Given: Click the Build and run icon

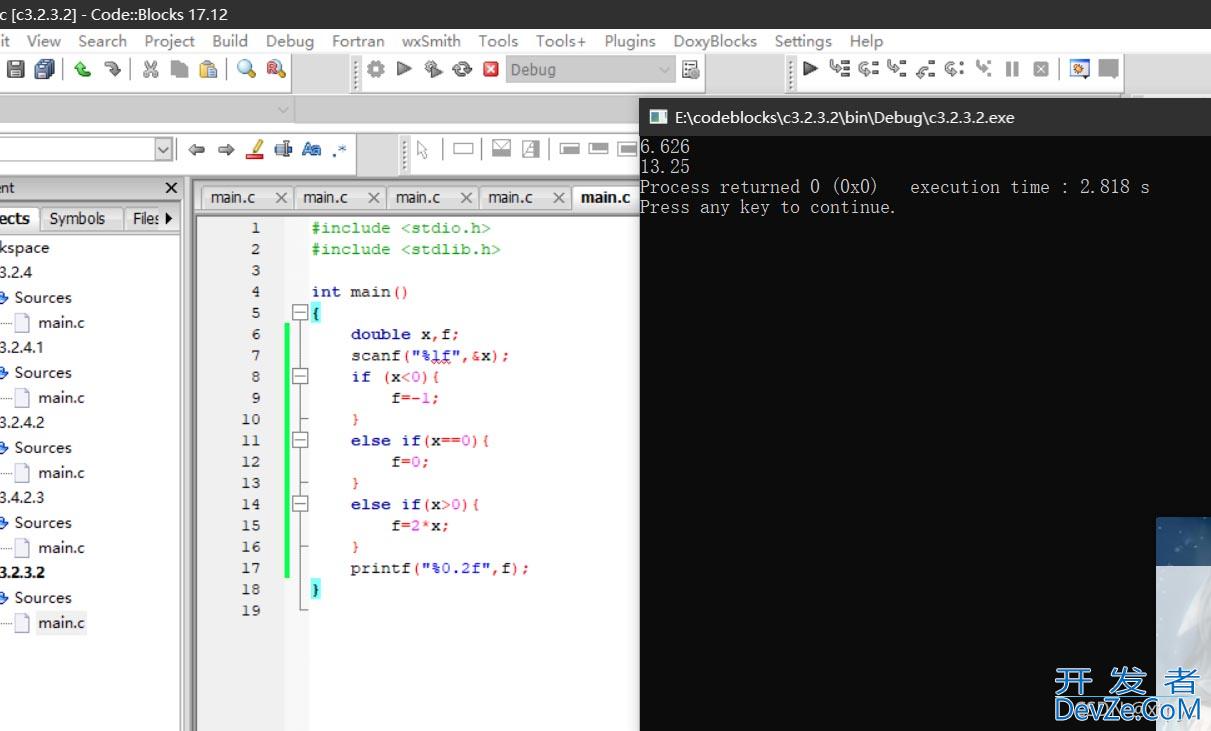Looking at the screenshot, I should 433,69.
